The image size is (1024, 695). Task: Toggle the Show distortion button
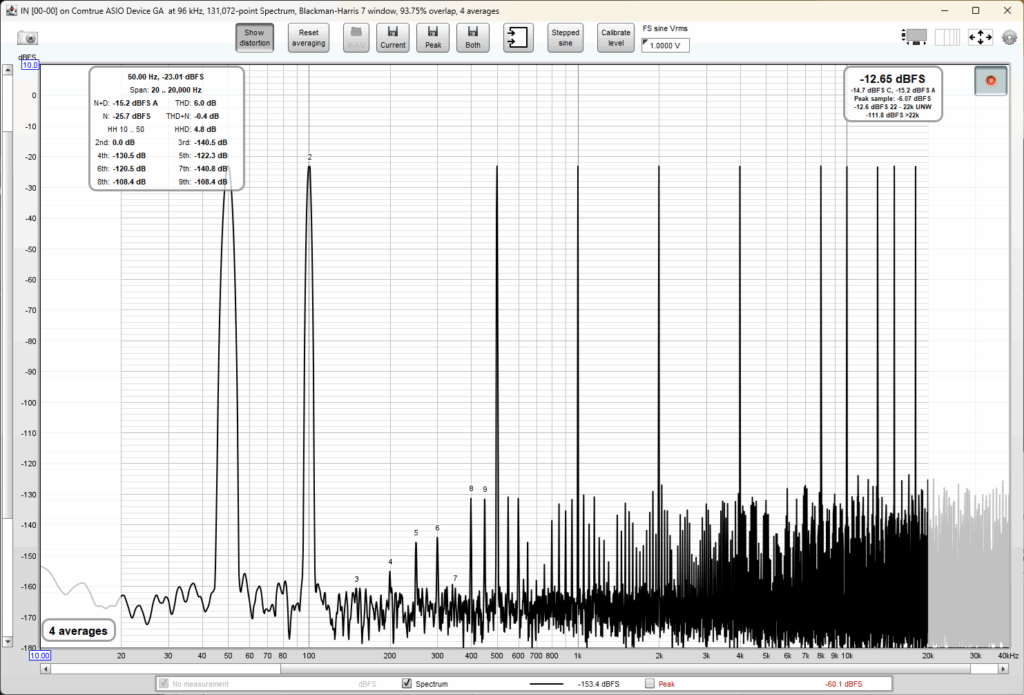pyautogui.click(x=255, y=37)
